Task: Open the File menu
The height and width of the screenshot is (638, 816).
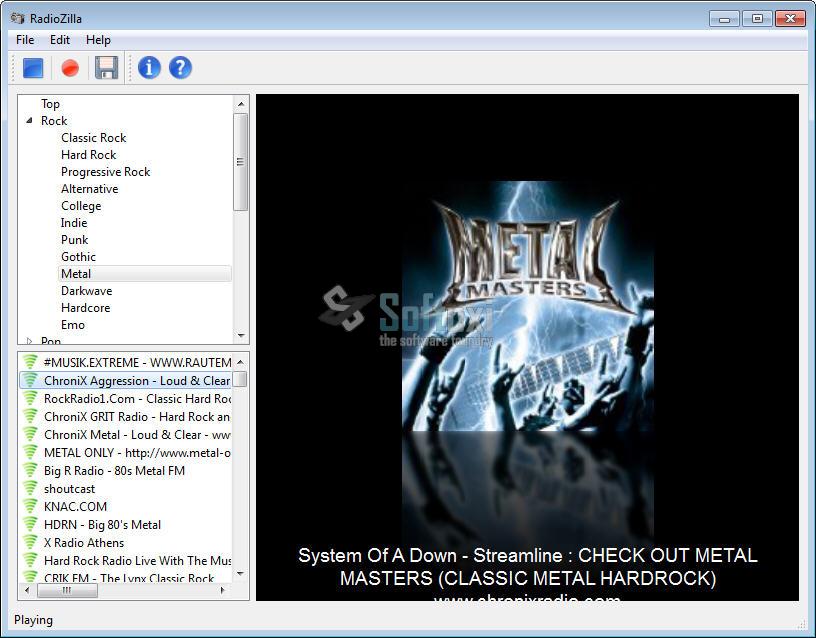Action: click(x=25, y=40)
